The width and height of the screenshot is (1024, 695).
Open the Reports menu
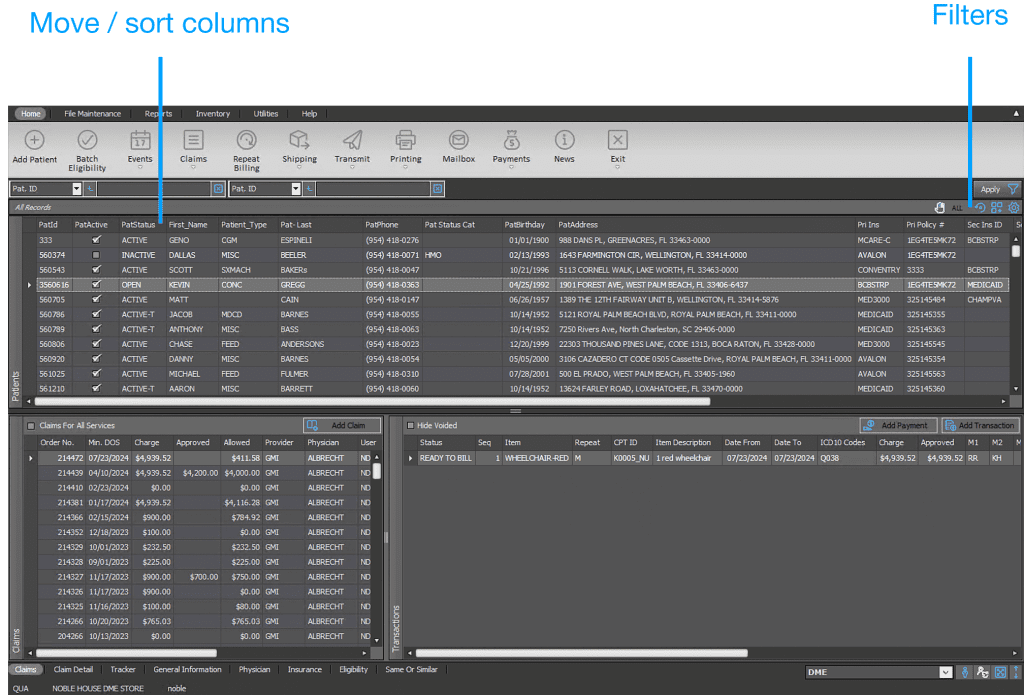pos(157,113)
